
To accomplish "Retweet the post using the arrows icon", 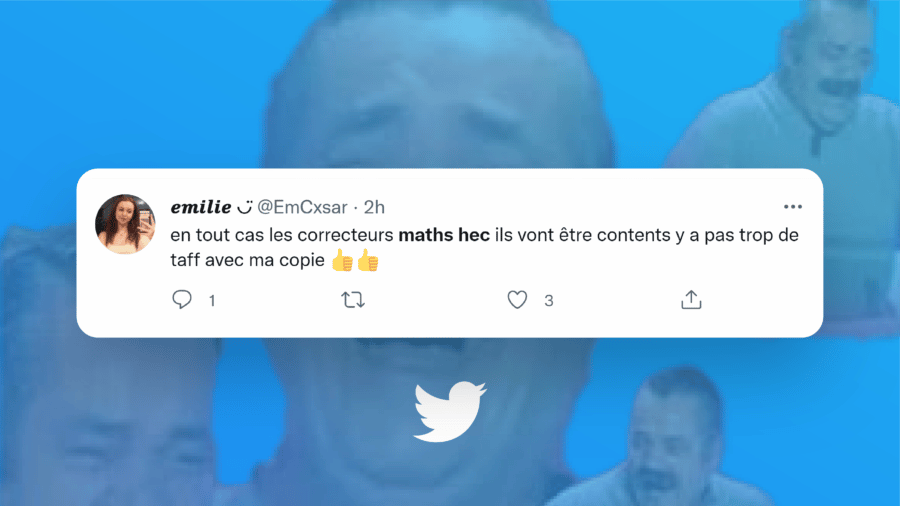I will [352, 299].
